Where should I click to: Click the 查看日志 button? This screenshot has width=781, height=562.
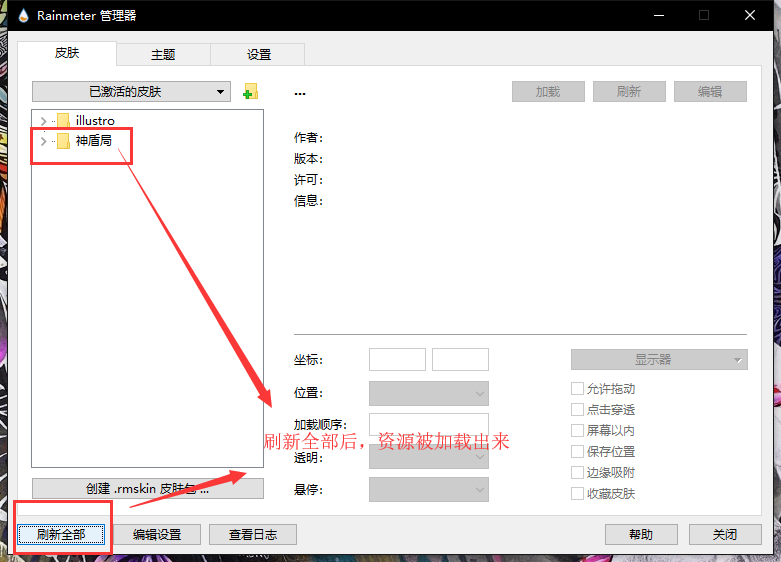(x=253, y=535)
